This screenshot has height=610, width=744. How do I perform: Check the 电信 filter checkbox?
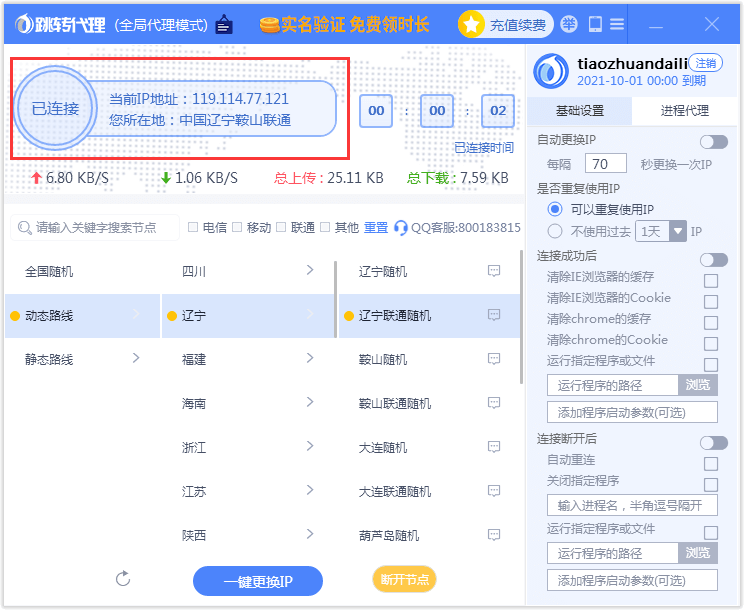pyautogui.click(x=193, y=228)
